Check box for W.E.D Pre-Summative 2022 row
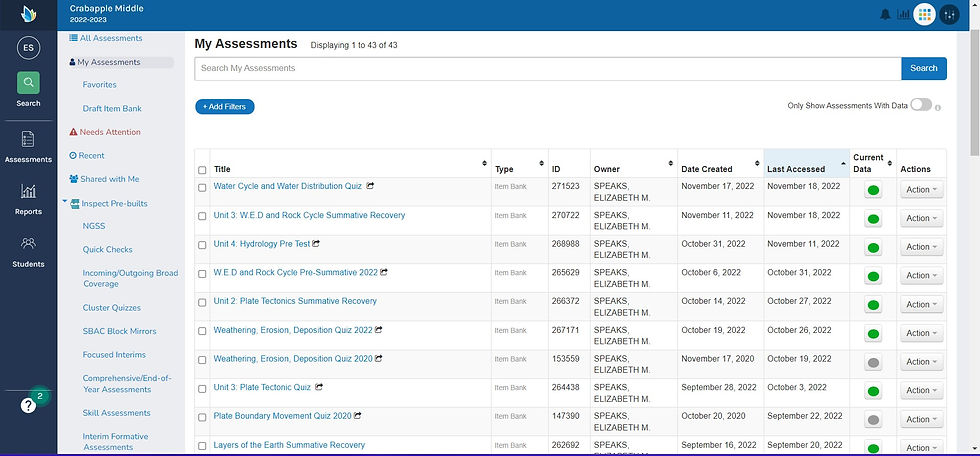 tap(202, 274)
